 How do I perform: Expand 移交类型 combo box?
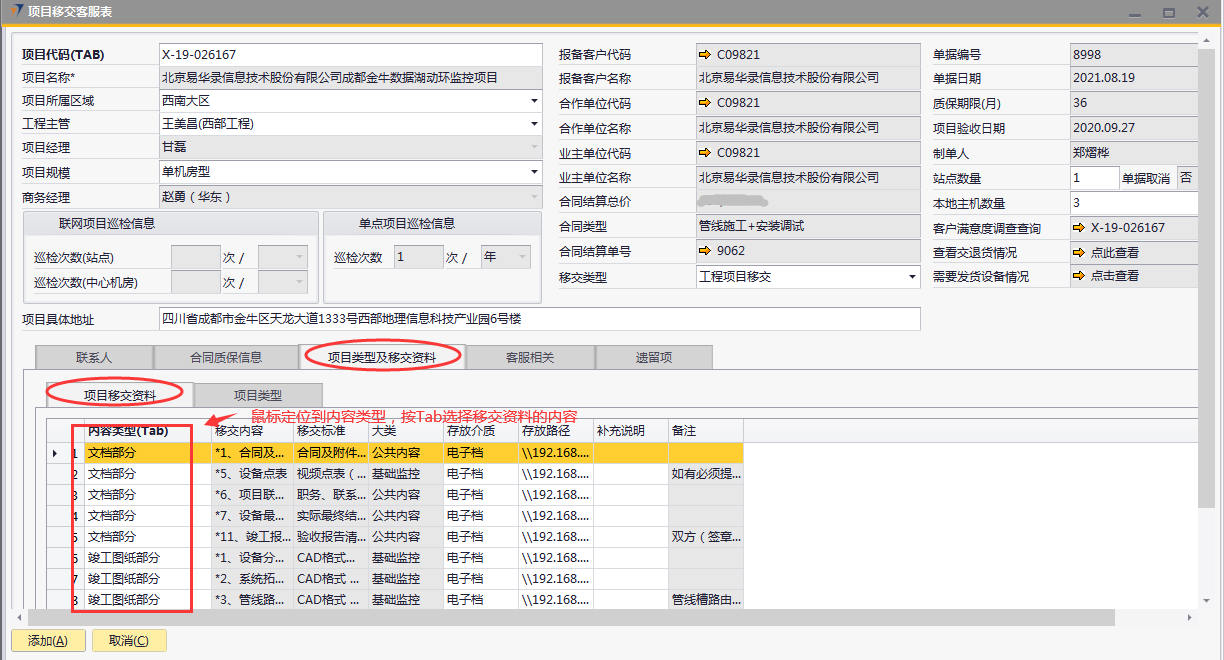[912, 277]
